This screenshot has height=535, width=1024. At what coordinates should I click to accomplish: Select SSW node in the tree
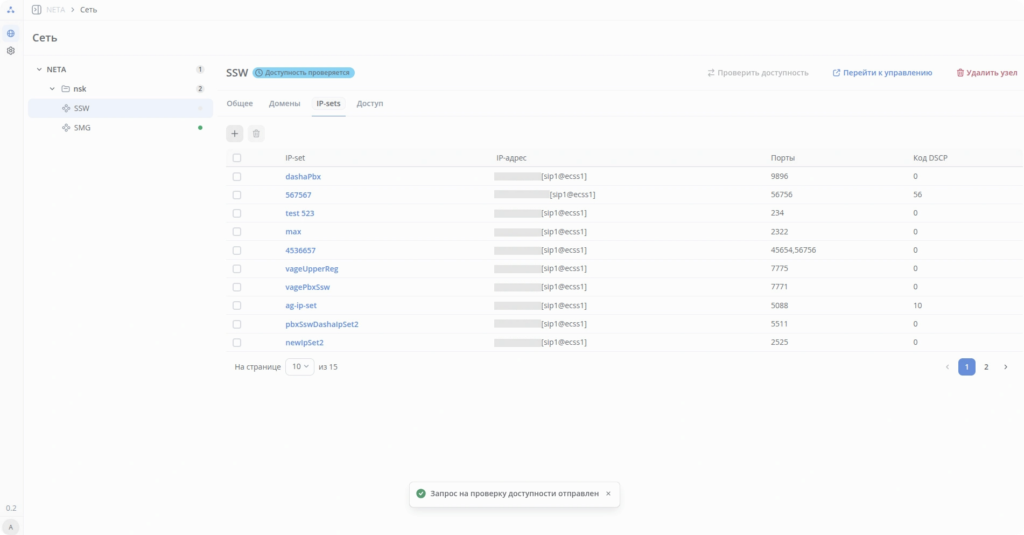[x=120, y=108]
